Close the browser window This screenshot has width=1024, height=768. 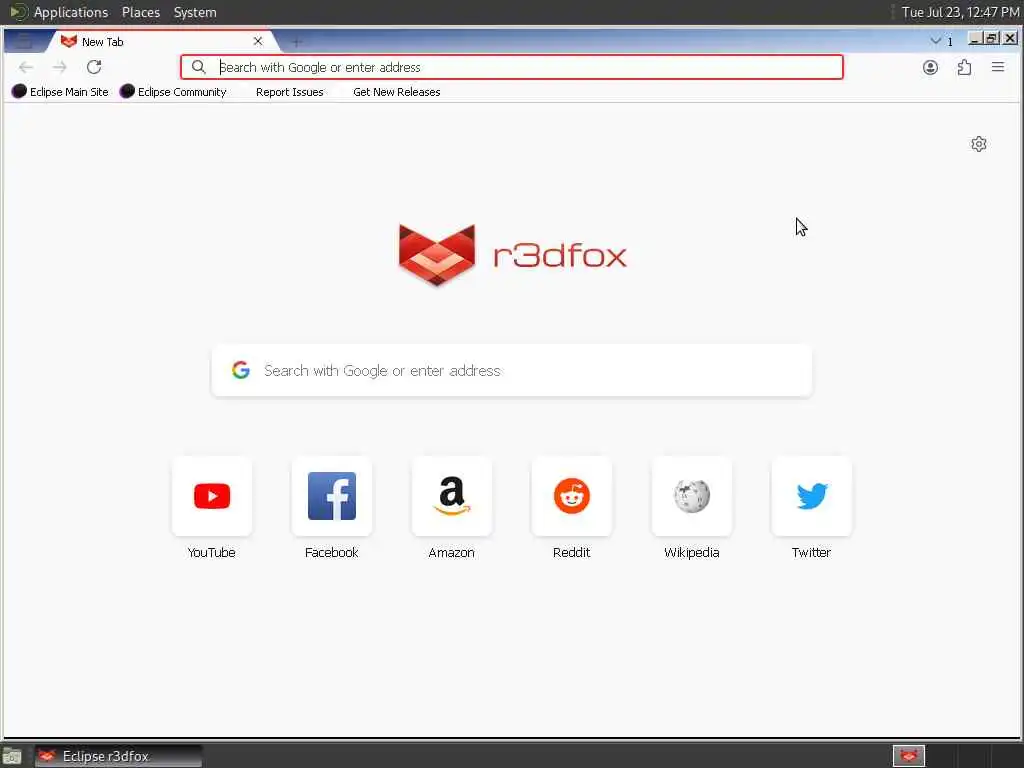[x=1010, y=39]
